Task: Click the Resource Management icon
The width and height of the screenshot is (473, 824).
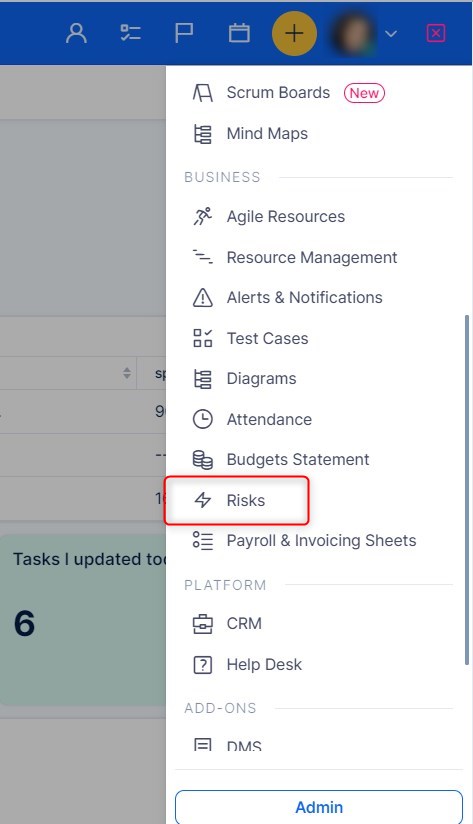Action: coord(202,258)
